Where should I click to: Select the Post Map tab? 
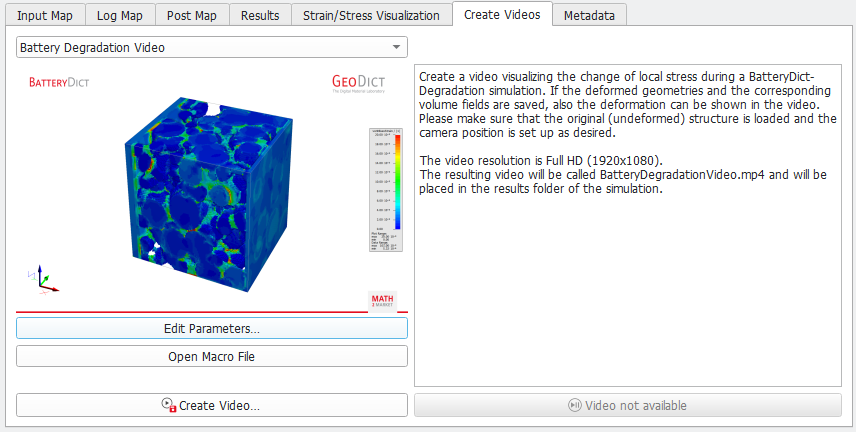(192, 15)
